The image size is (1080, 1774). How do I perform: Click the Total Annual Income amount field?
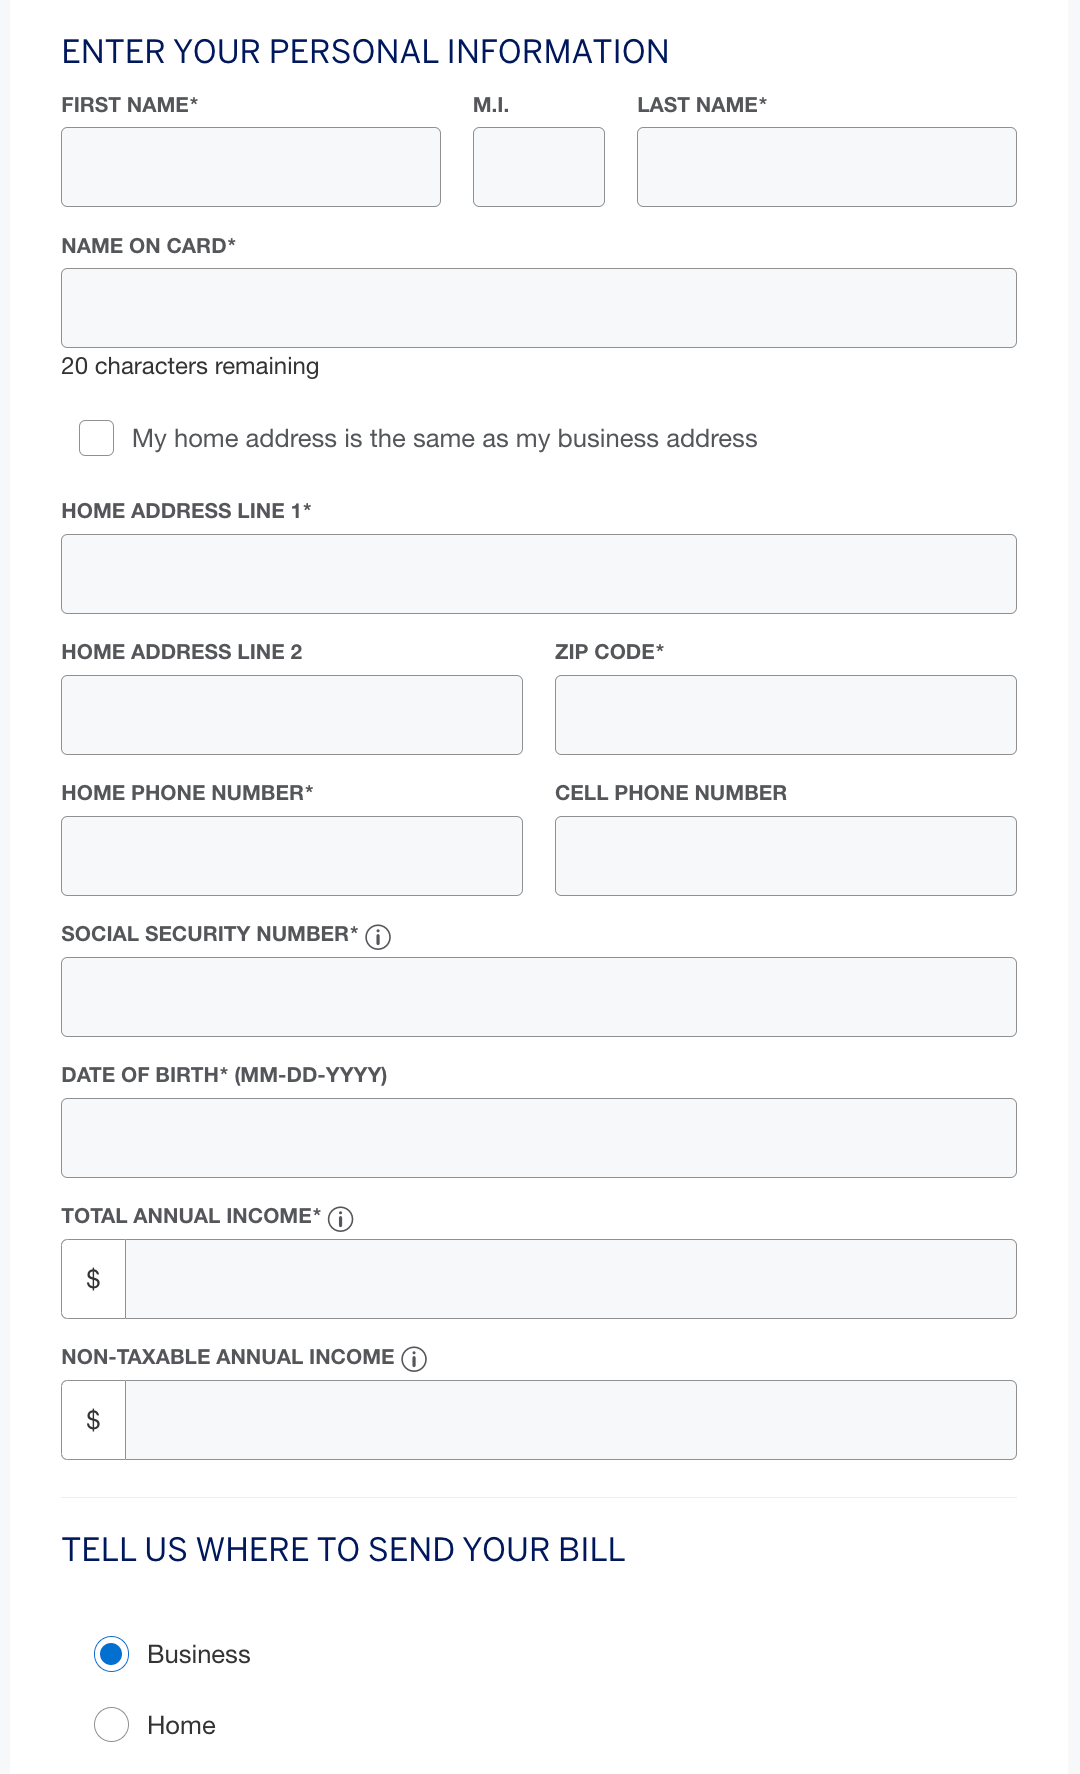[570, 1278]
